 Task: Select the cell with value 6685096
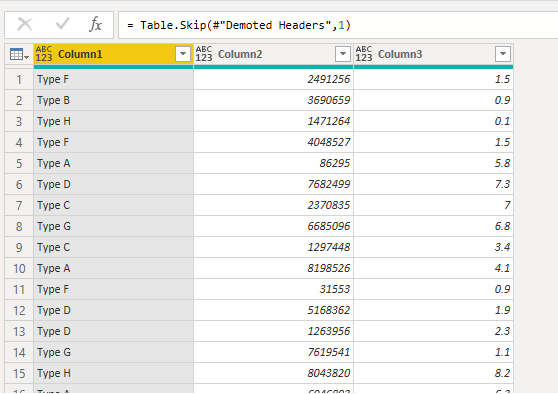[273, 226]
